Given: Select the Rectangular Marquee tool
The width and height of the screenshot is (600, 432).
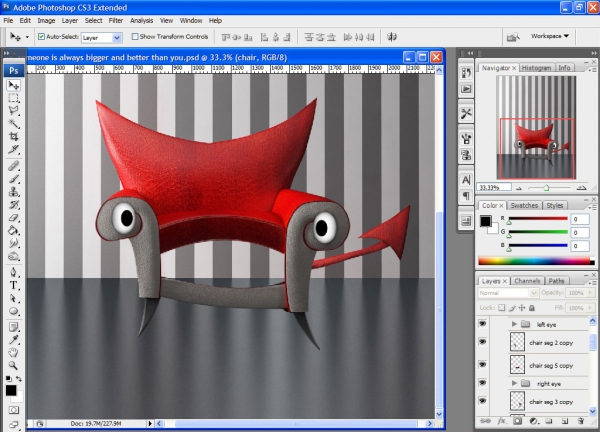Looking at the screenshot, I should [x=14, y=98].
